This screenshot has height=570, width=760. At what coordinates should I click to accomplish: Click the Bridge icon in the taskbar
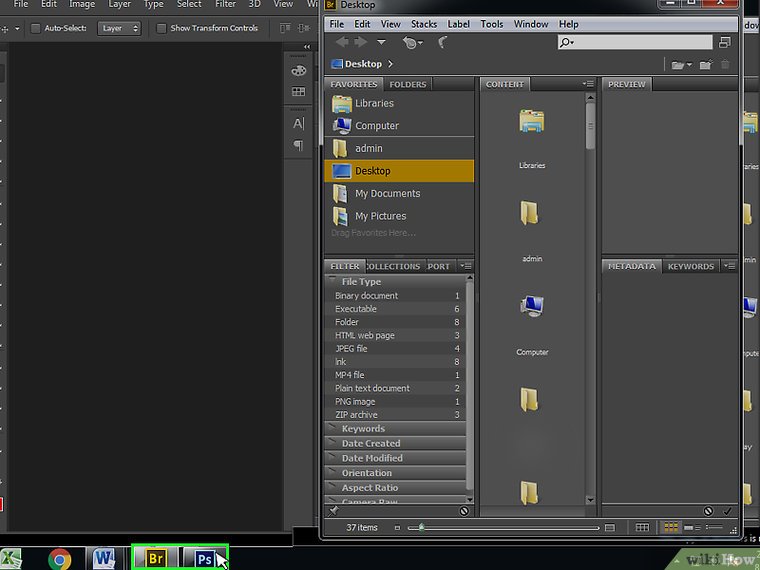[x=156, y=558]
